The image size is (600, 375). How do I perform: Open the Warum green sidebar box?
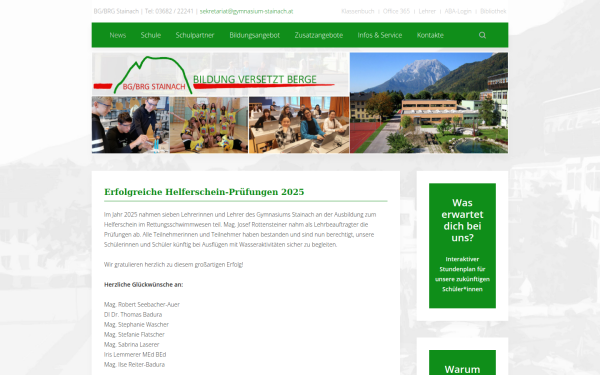pos(462,362)
